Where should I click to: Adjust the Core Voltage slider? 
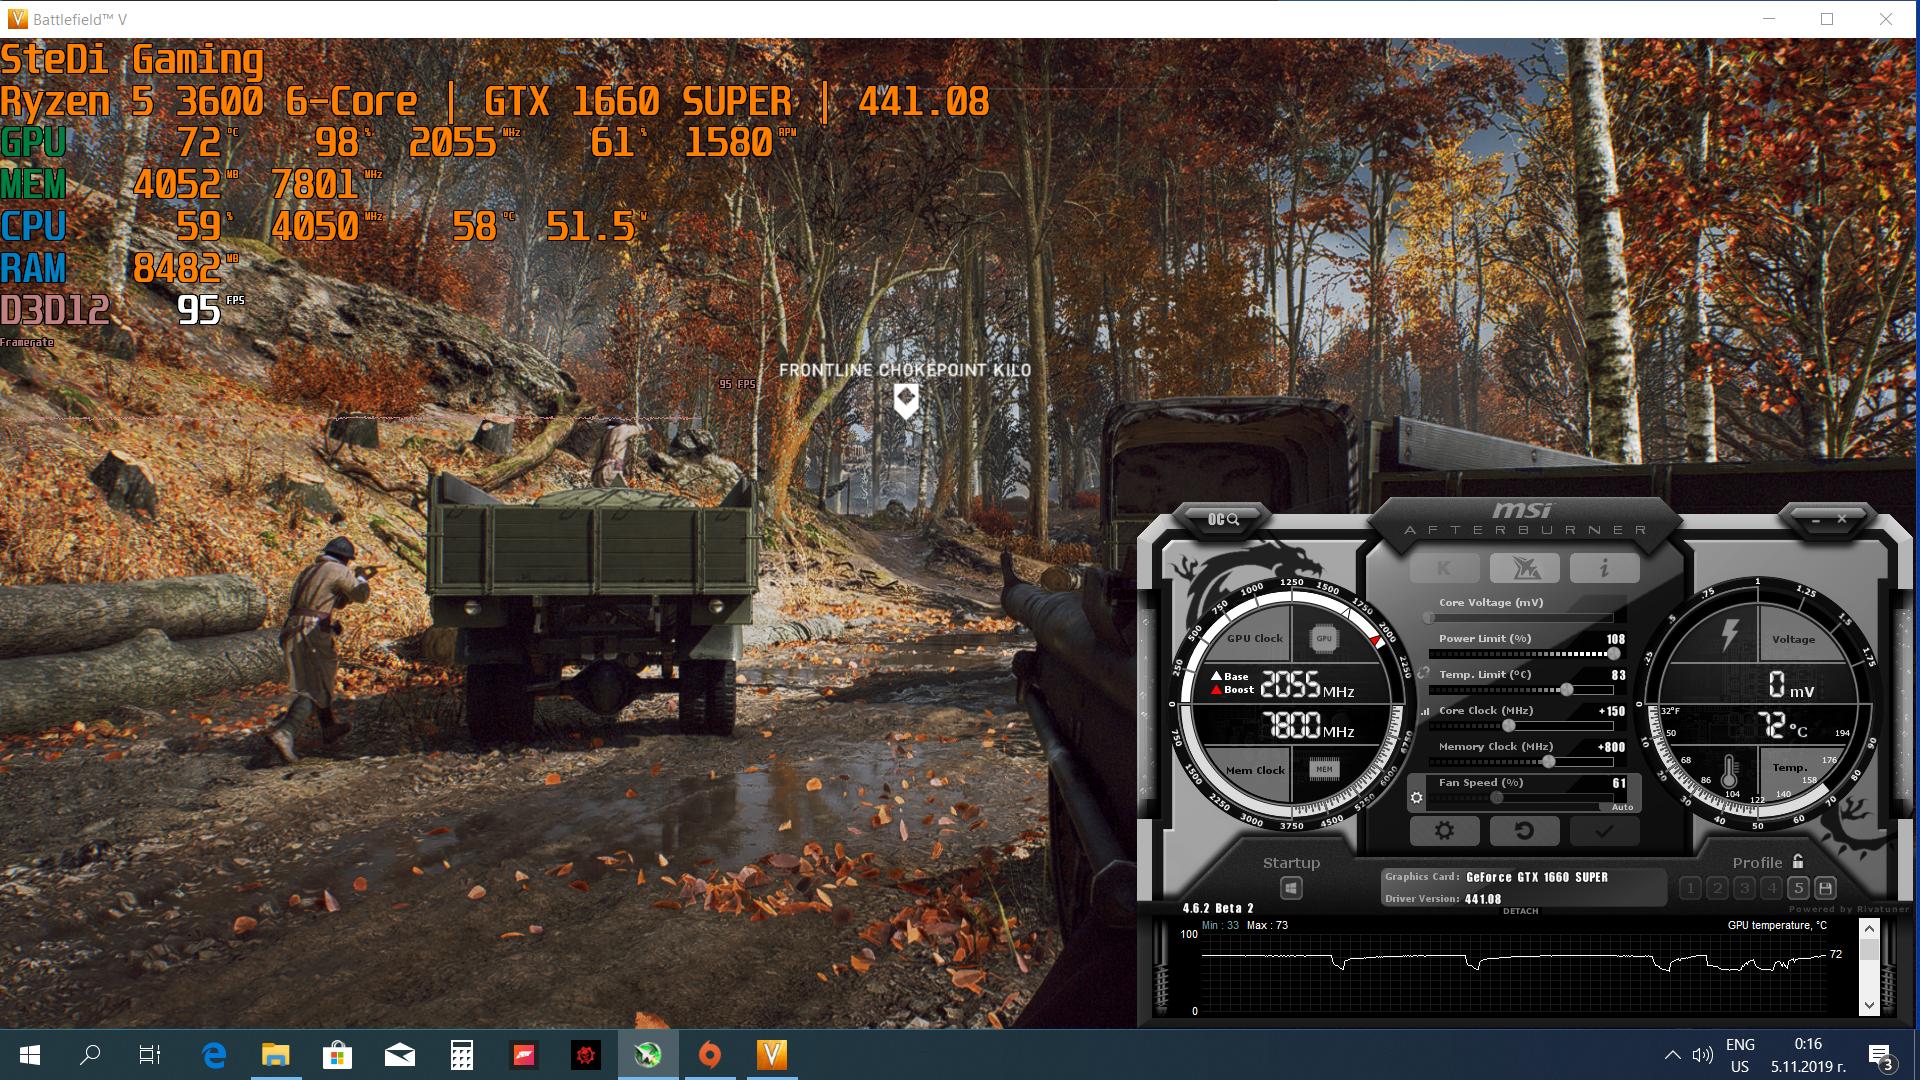1520,618
